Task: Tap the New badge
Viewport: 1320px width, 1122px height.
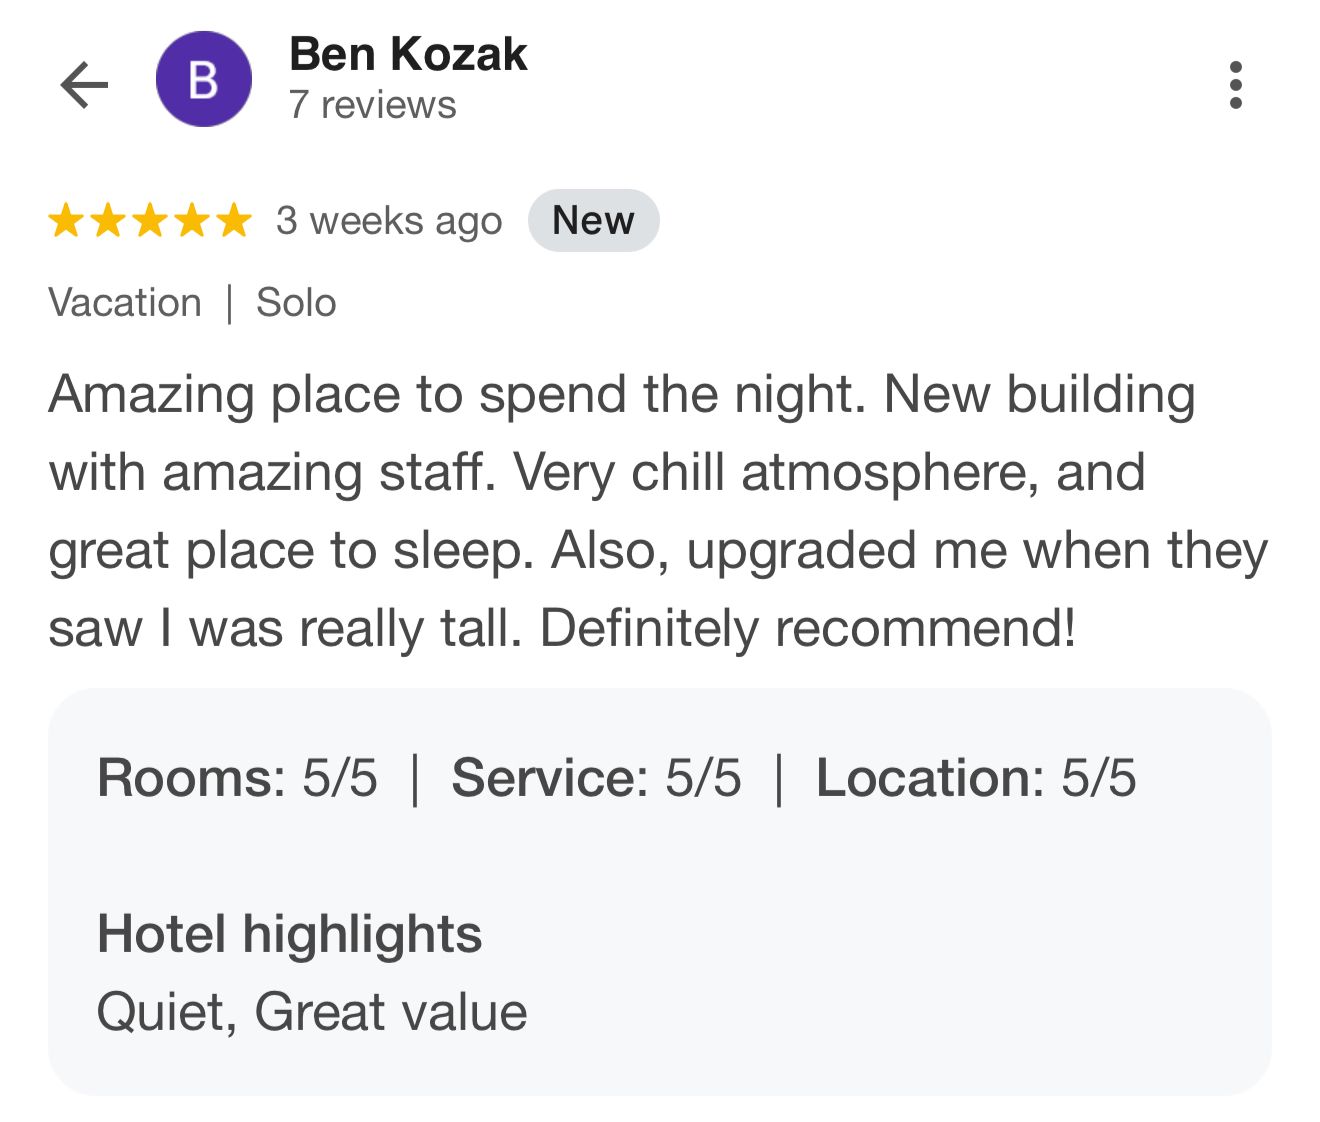Action: (593, 221)
